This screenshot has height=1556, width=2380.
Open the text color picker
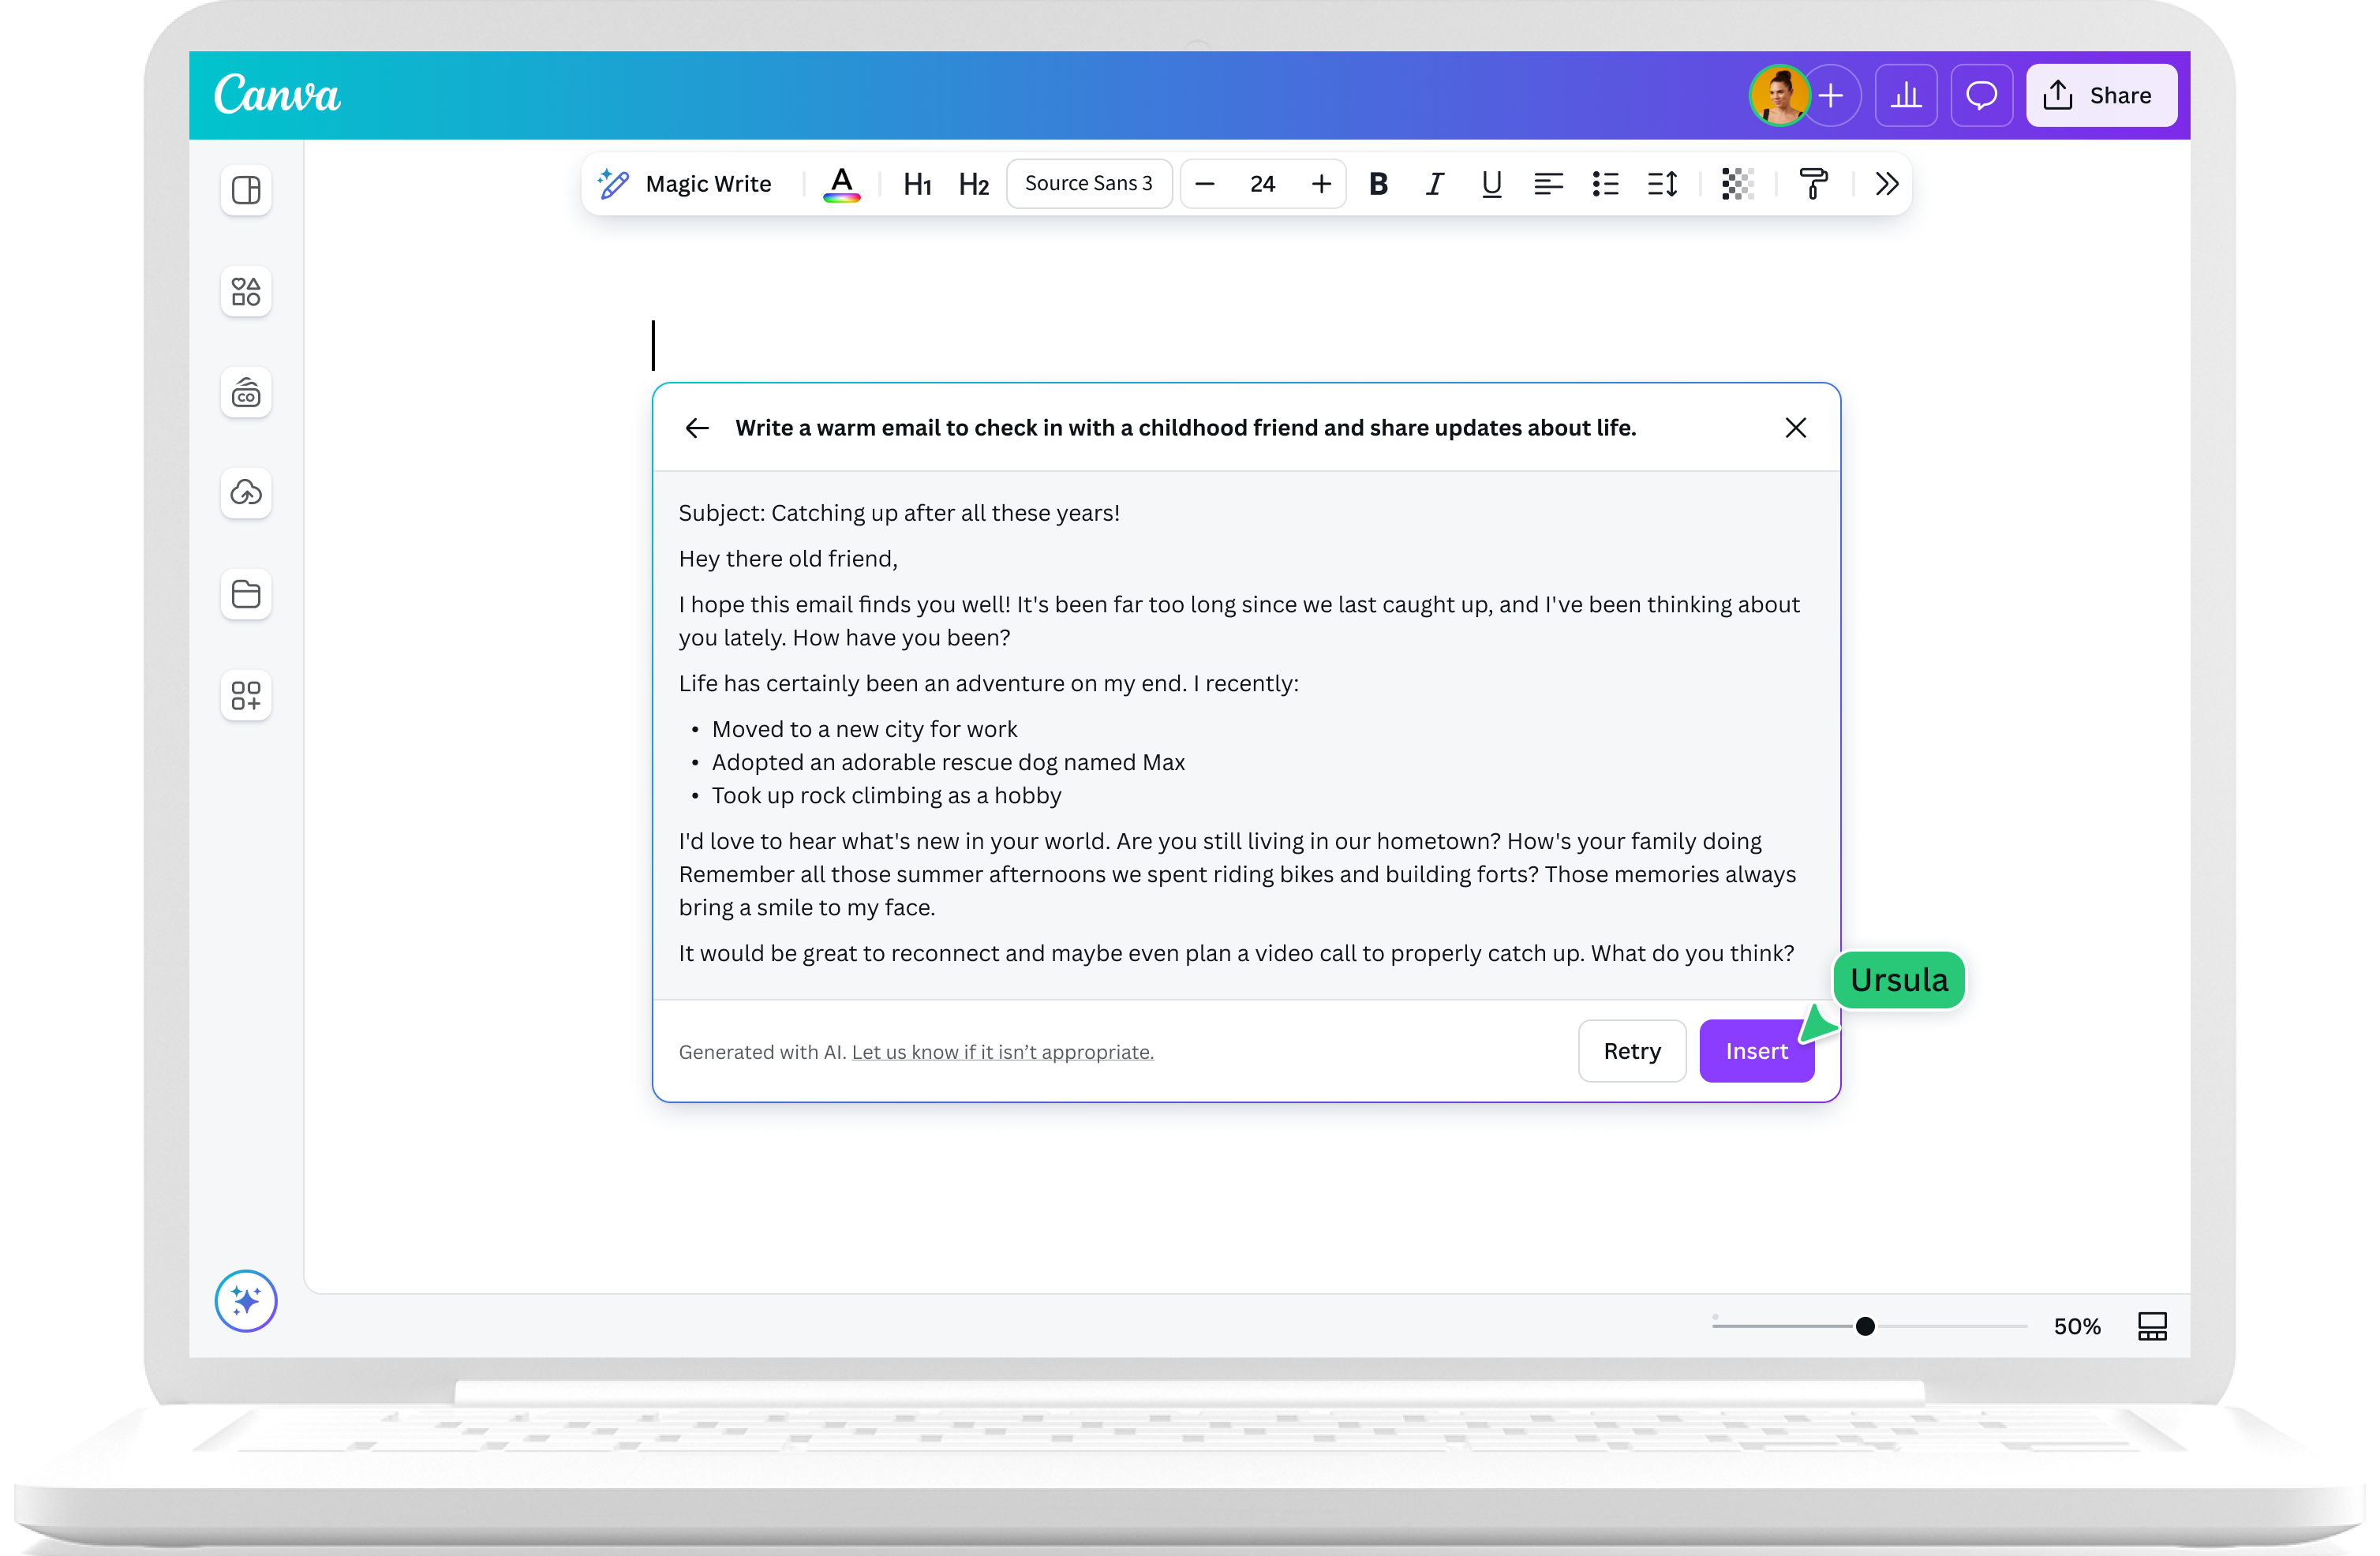(842, 184)
